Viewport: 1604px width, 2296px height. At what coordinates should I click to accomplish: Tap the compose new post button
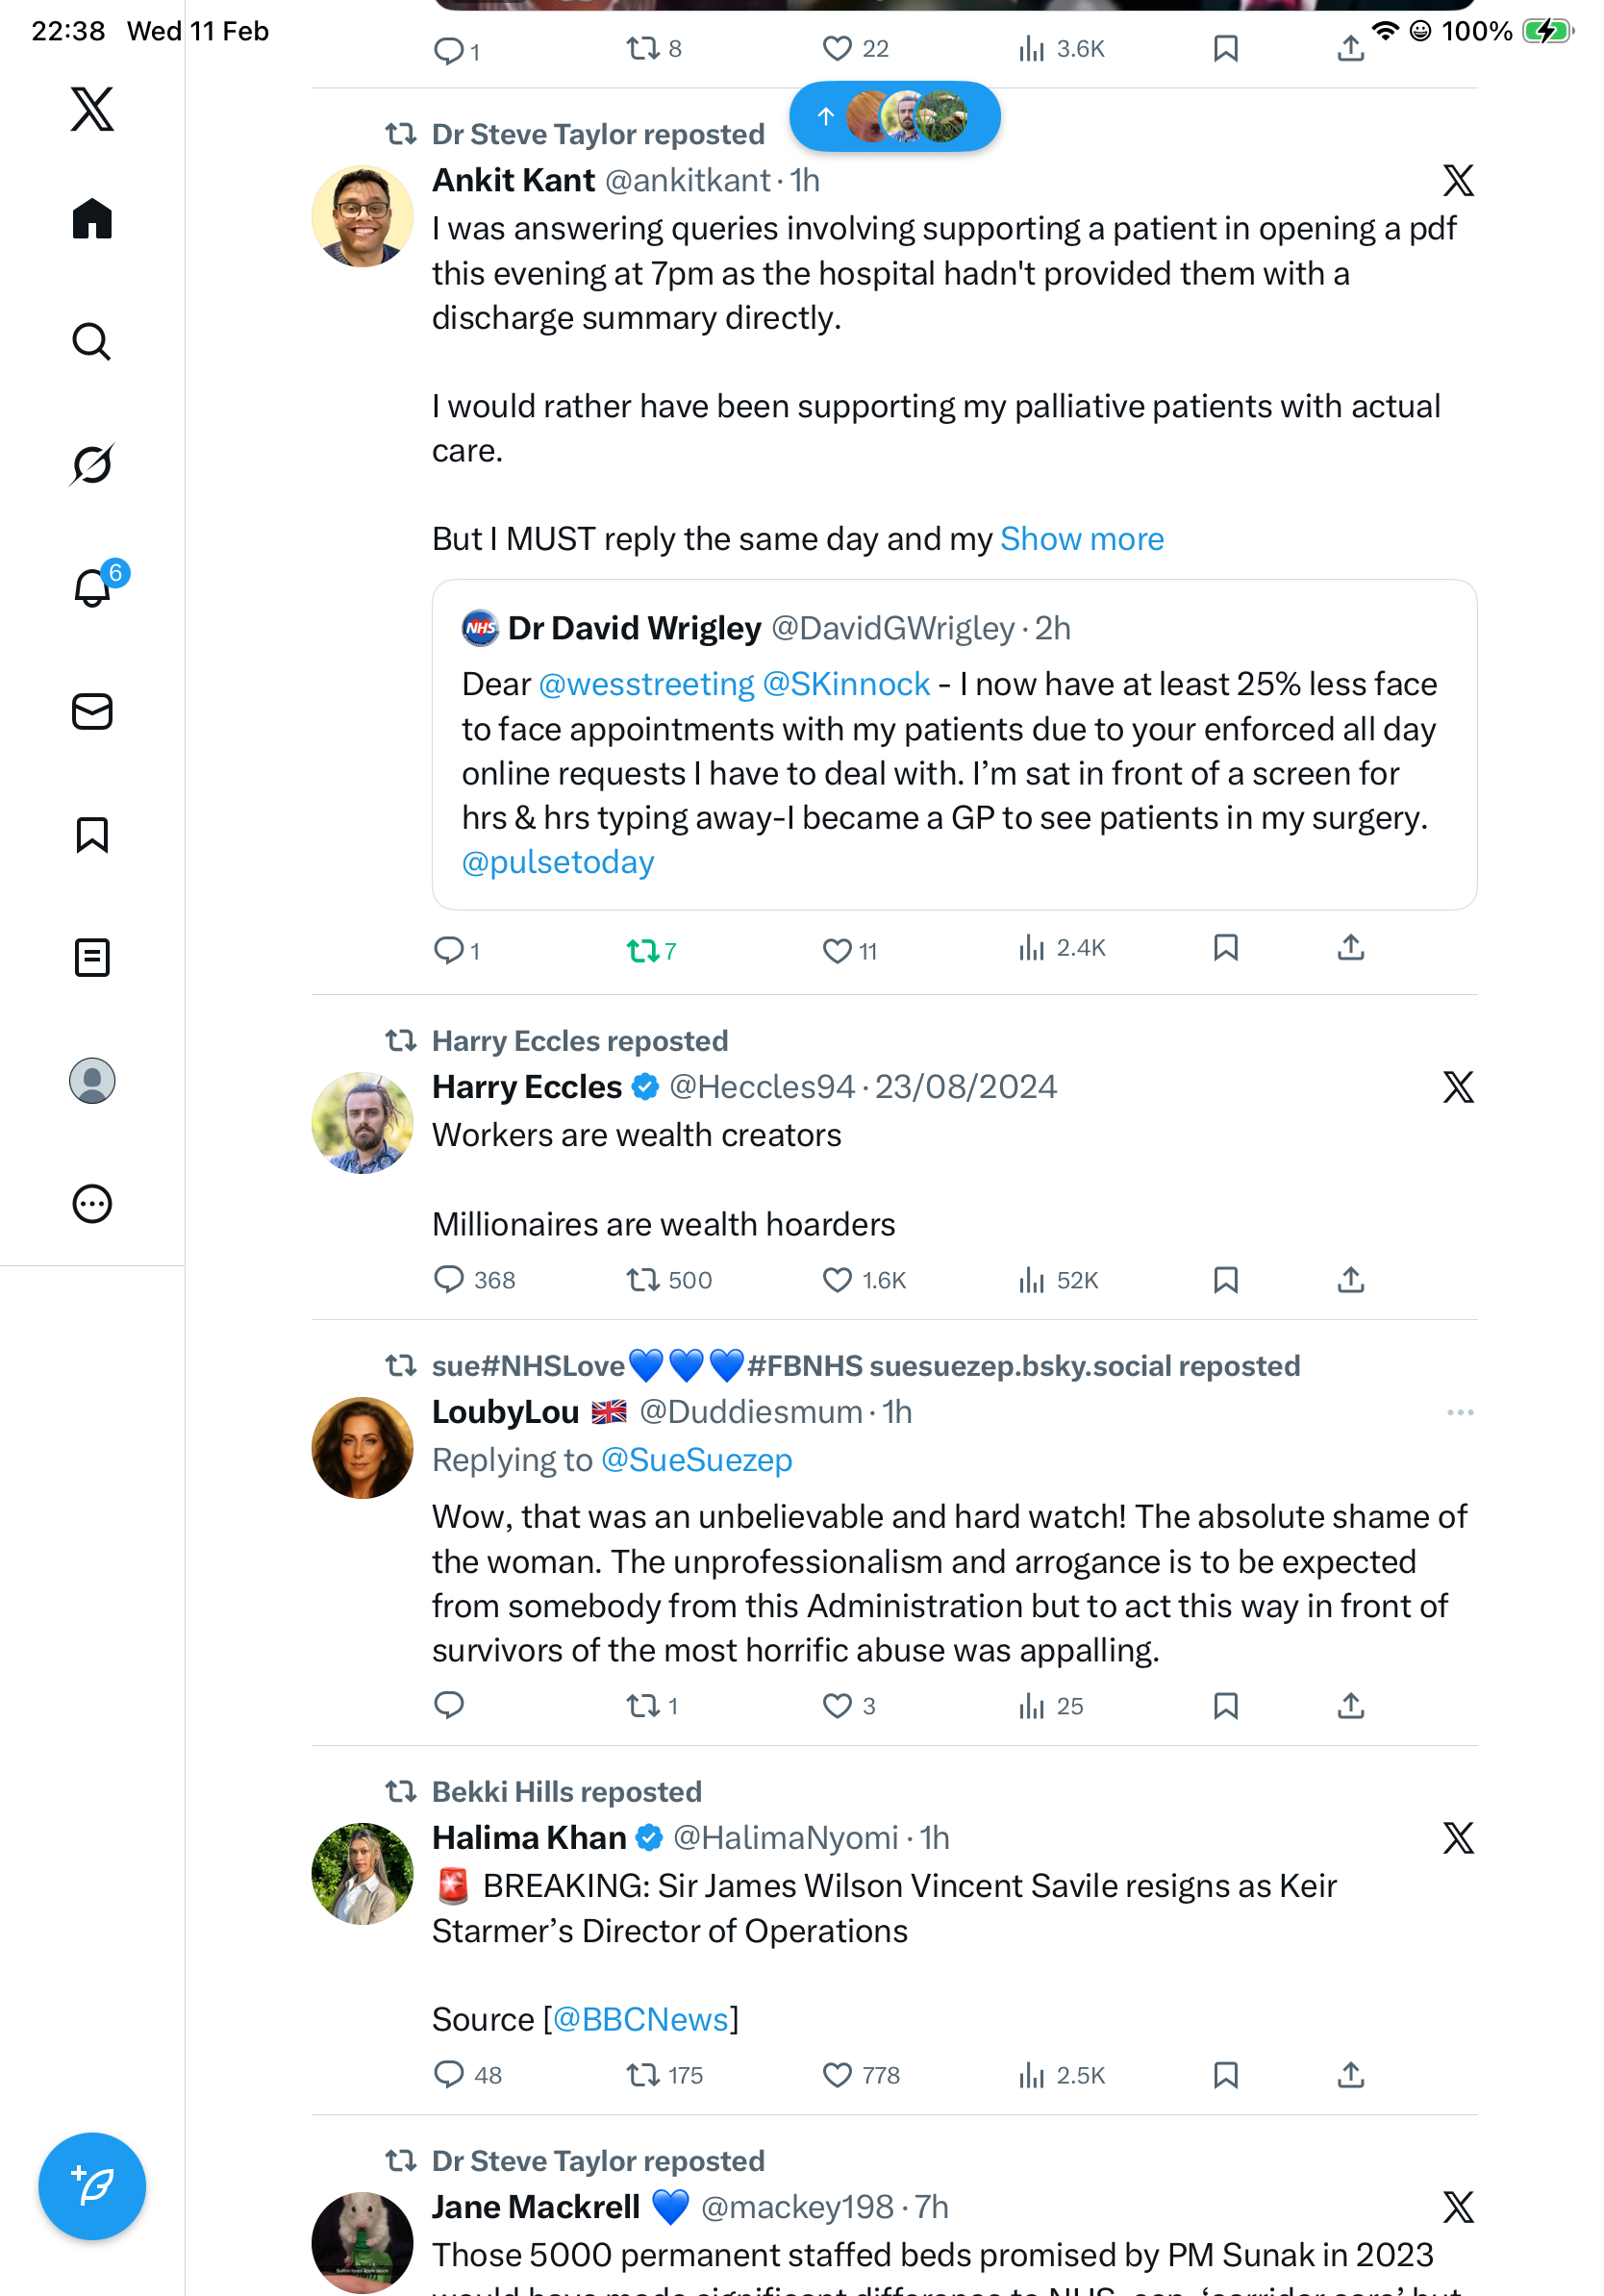point(92,2185)
